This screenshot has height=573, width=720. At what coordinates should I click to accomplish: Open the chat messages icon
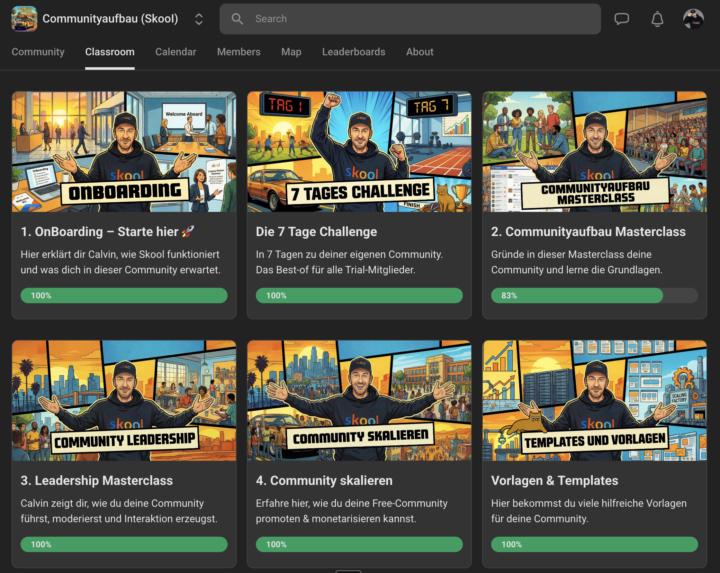(622, 19)
